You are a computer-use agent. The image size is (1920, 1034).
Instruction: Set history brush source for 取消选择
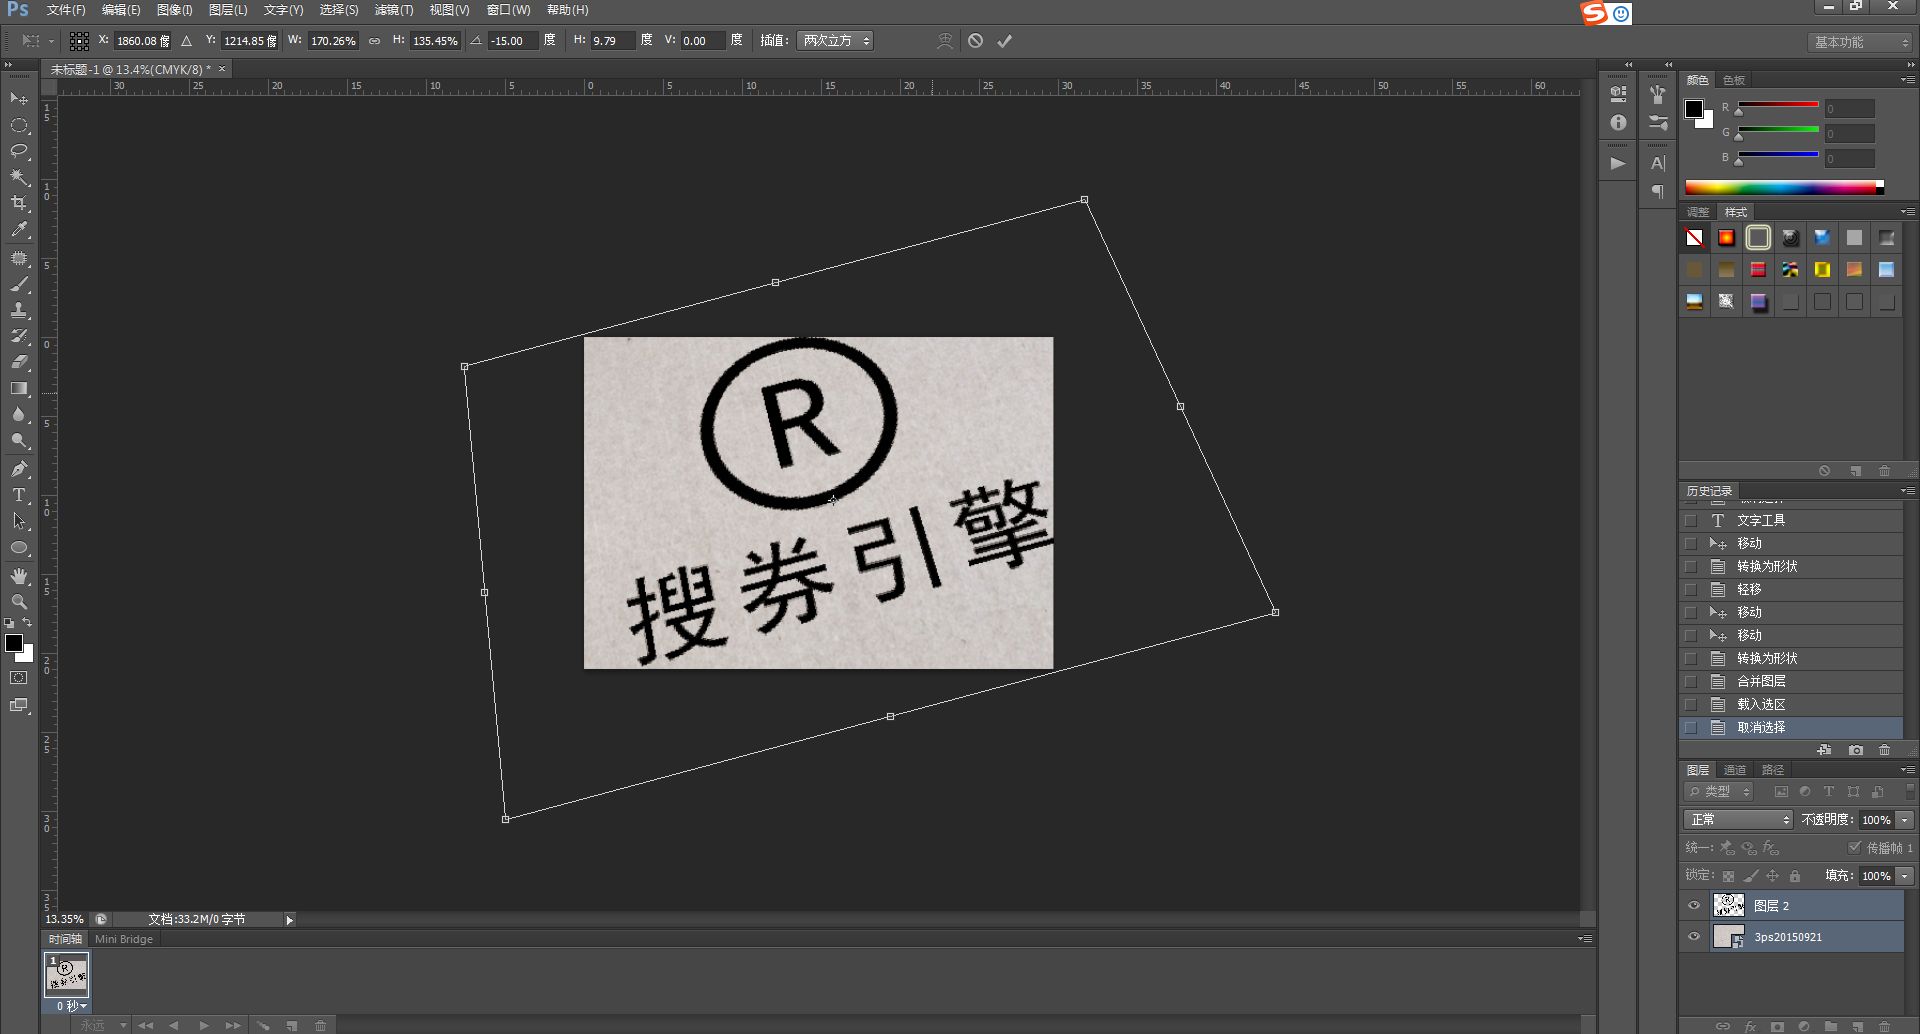pos(1691,728)
